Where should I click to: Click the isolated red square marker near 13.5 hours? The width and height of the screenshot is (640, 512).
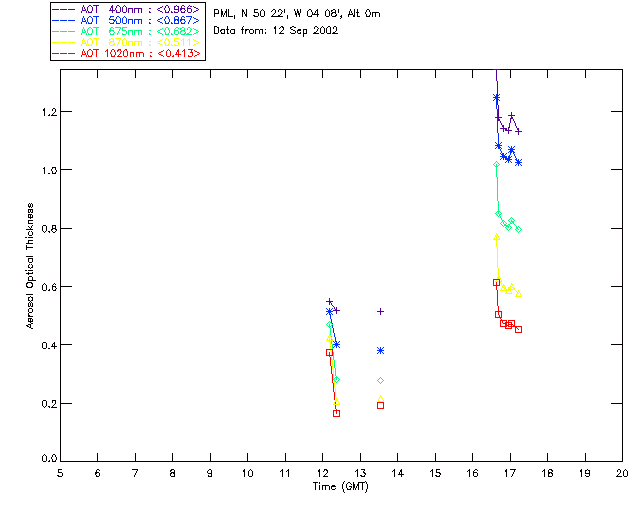(x=380, y=405)
